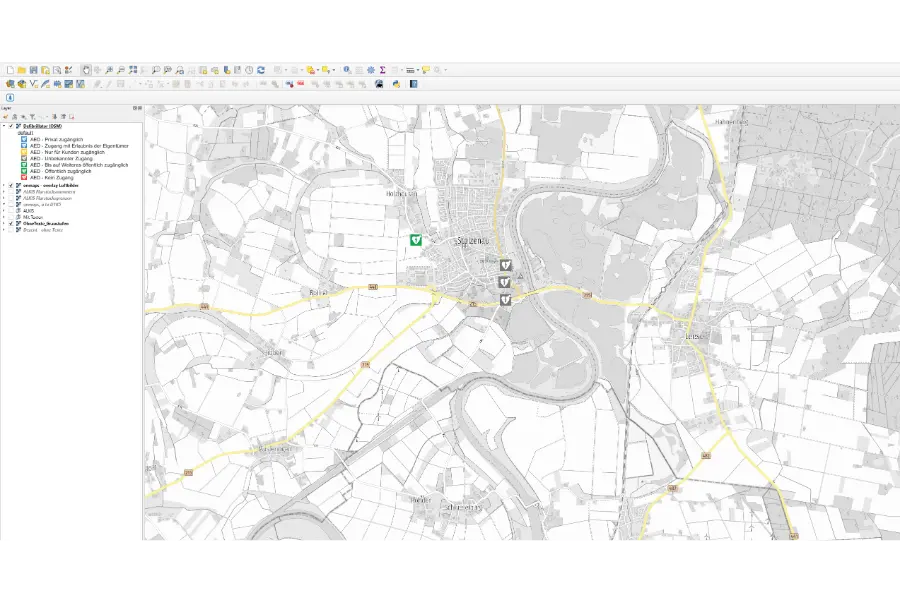
Task: Refresh the map canvas
Action: coord(261,70)
